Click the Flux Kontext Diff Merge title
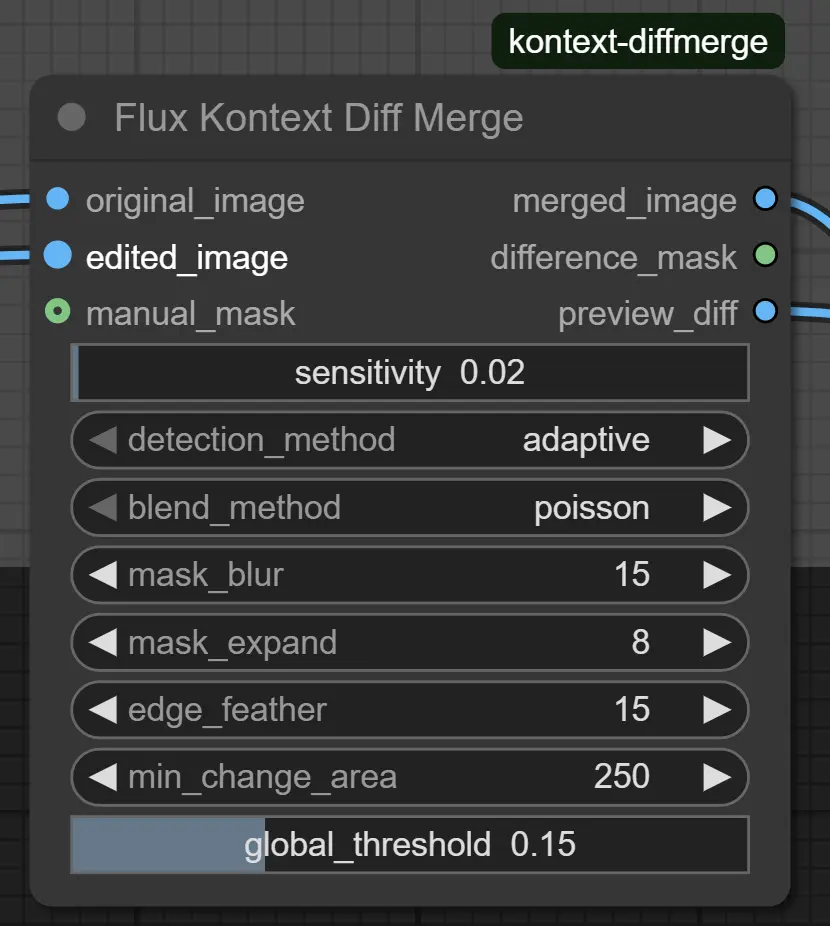 coord(318,118)
